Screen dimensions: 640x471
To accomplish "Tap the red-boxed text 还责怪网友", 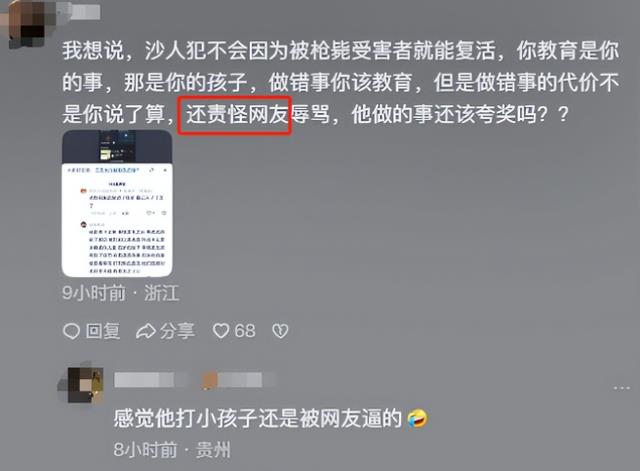I will click(x=235, y=115).
